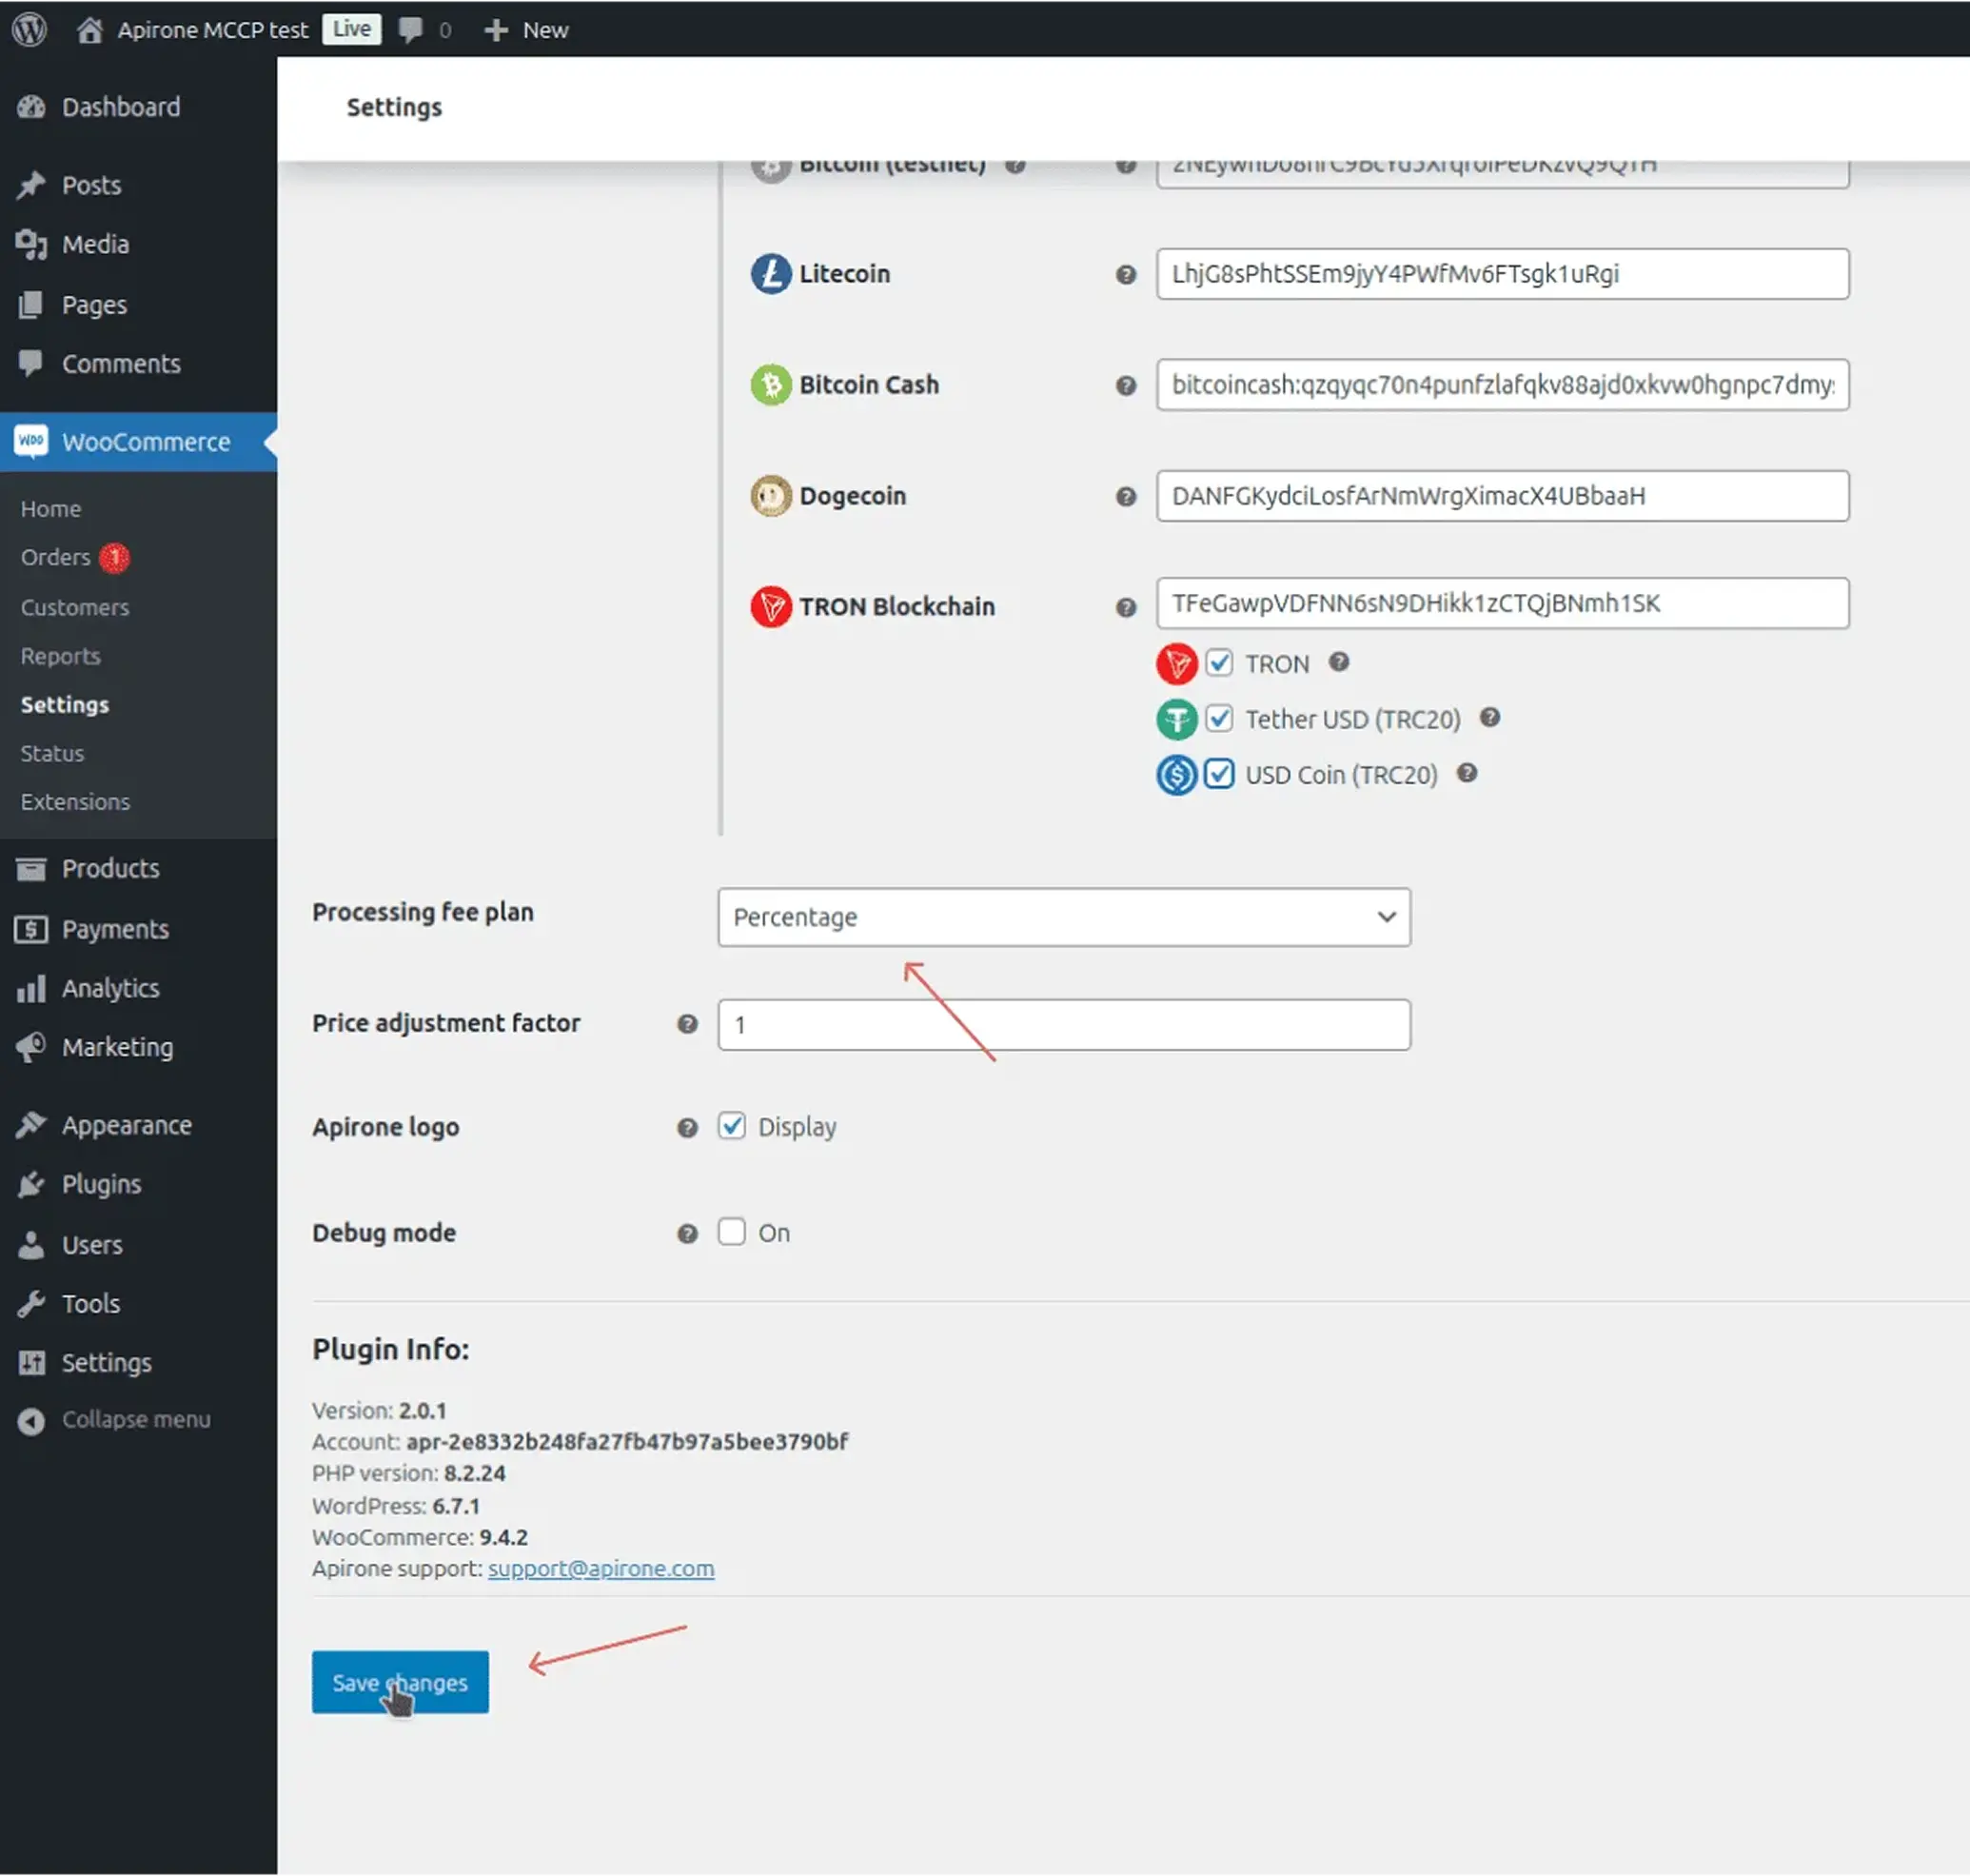Click the Litecoin coin logo
The image size is (1970, 1876).
(771, 274)
